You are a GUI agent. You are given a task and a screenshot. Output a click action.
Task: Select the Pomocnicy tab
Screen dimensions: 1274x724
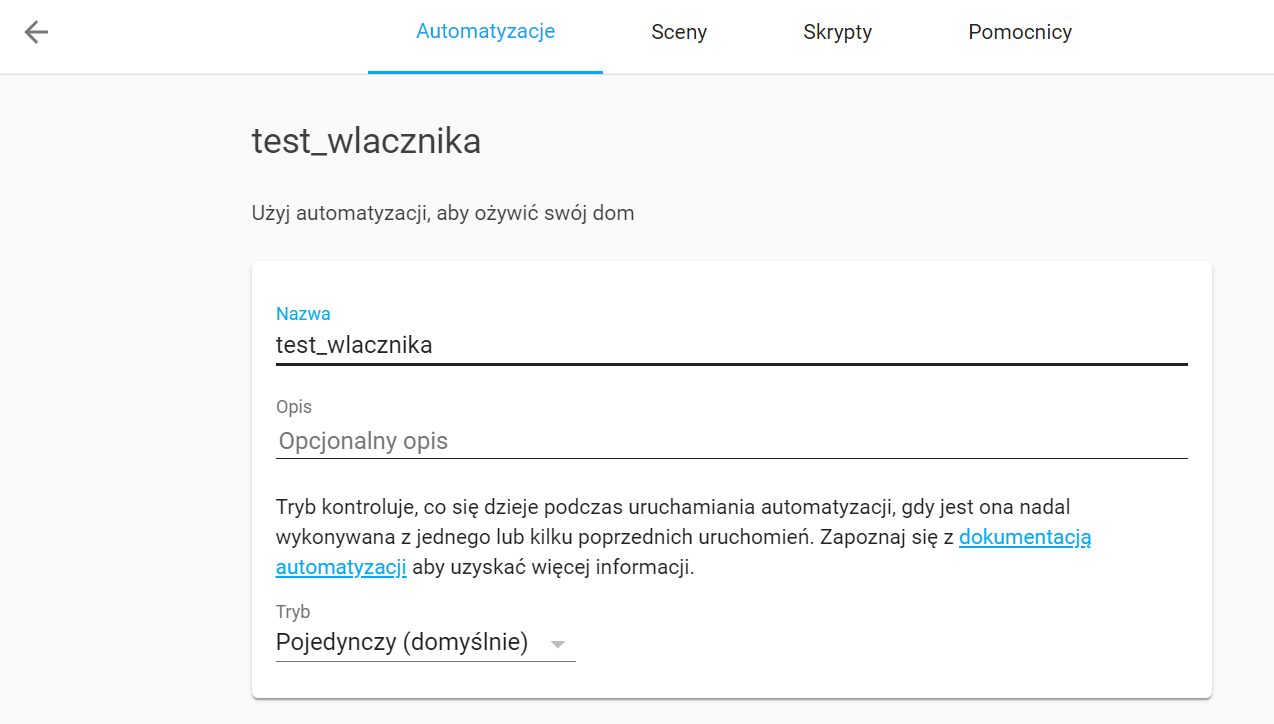(x=1020, y=32)
